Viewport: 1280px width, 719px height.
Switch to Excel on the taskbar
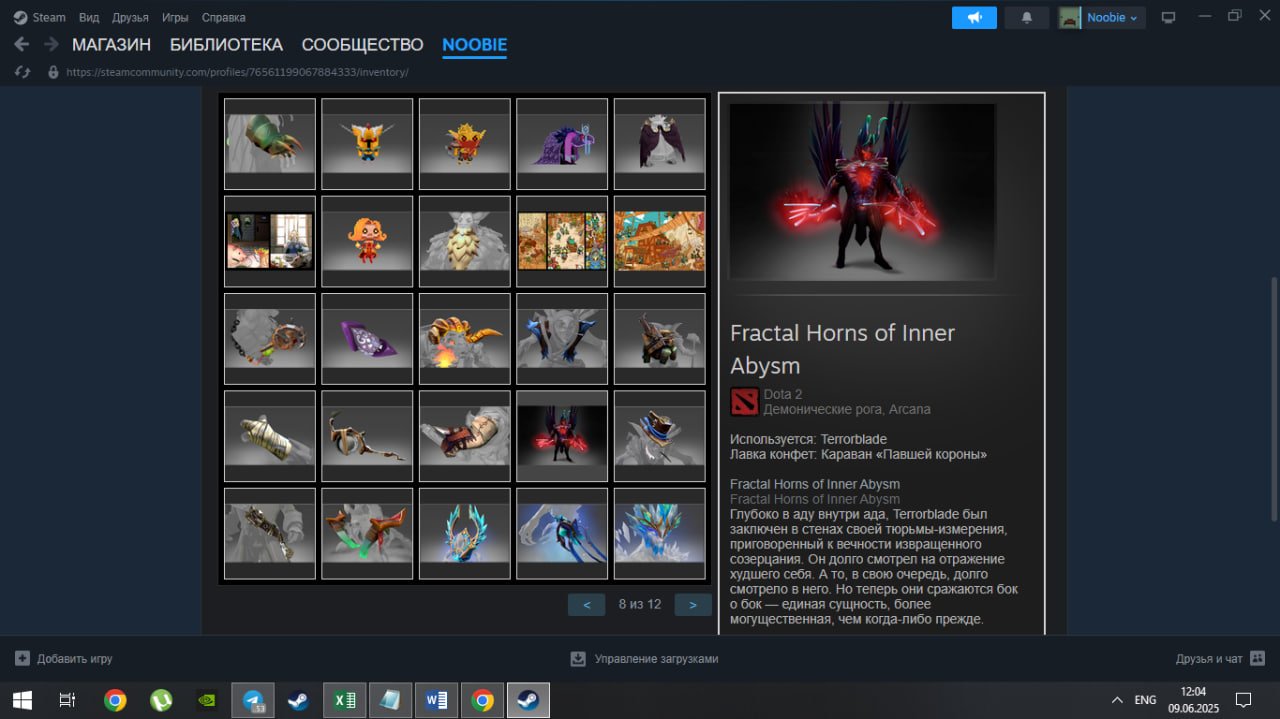tap(345, 700)
